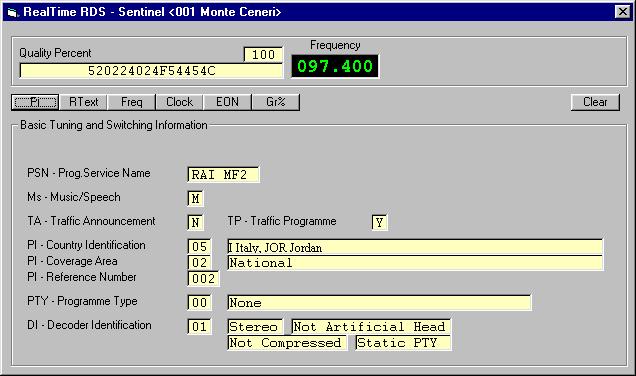Click the Programme Type code 00
636x376 pixels.
point(199,303)
